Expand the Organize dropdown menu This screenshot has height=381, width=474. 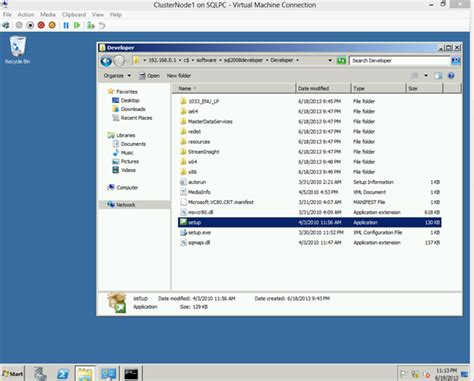(117, 76)
